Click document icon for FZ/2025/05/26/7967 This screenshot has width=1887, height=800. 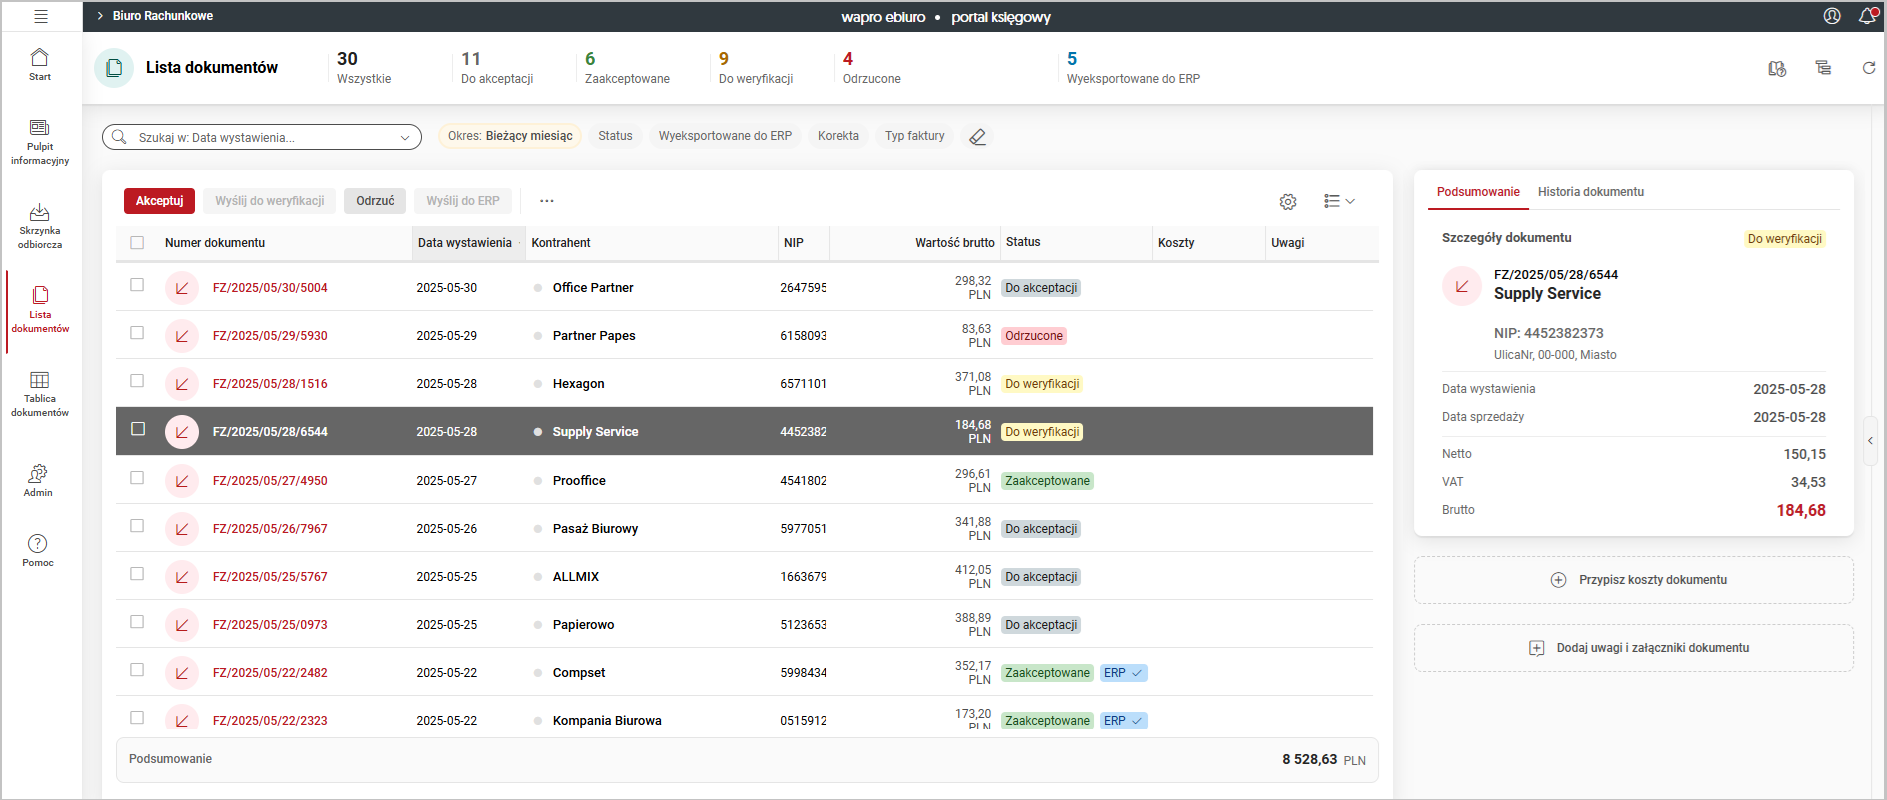(182, 529)
